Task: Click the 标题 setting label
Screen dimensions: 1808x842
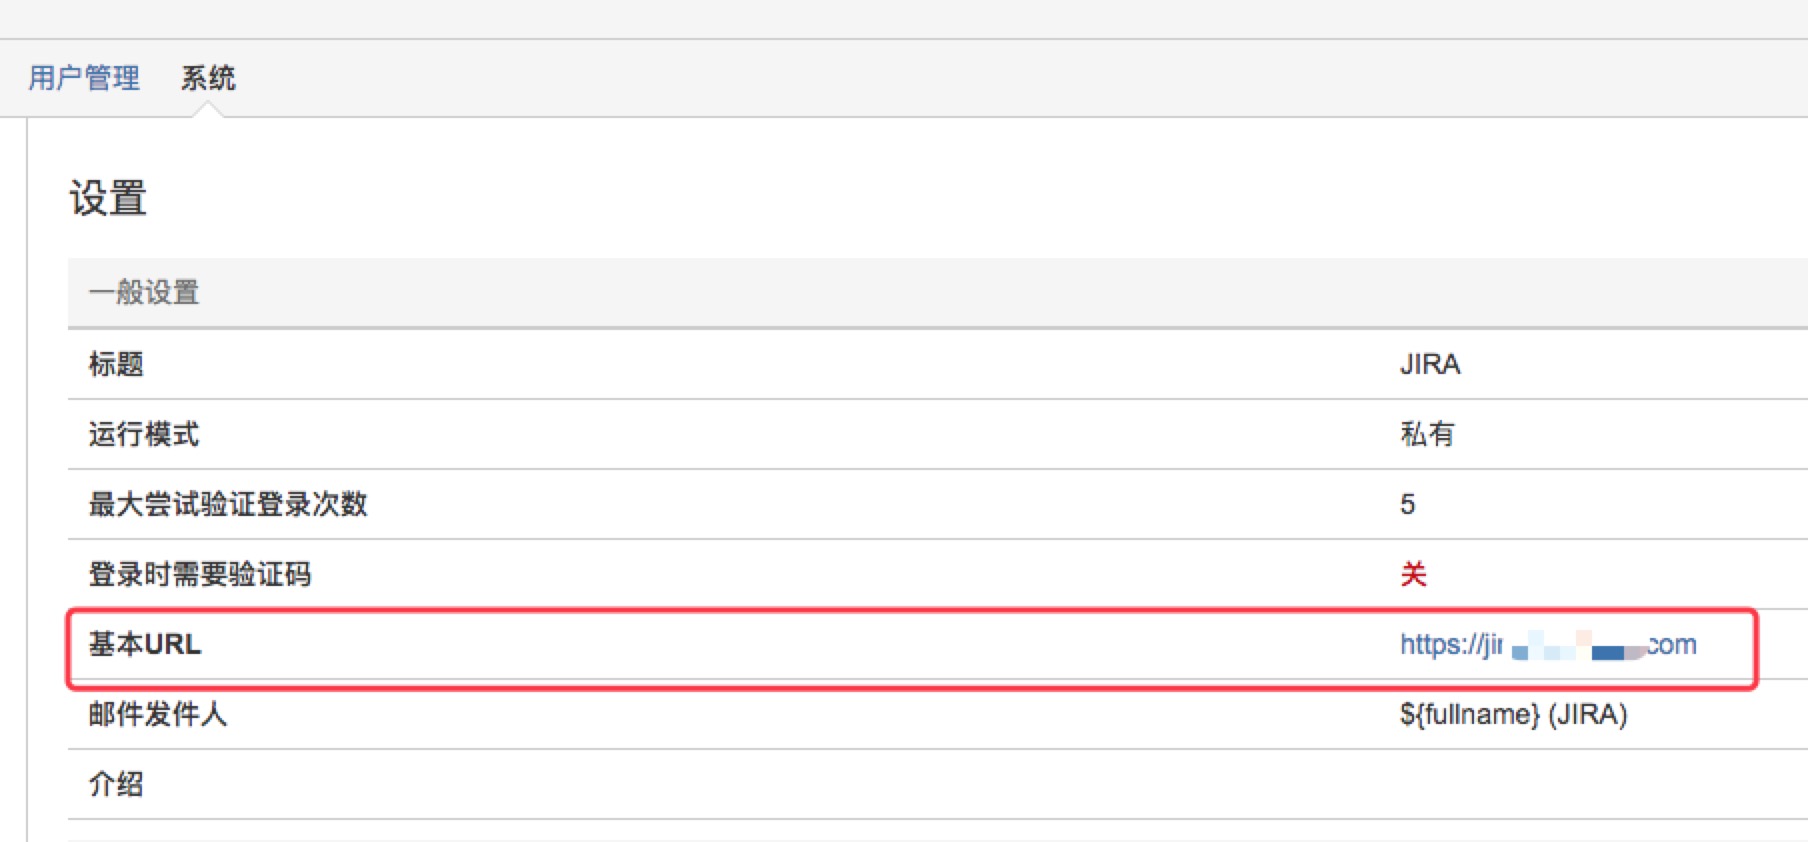Action: pos(116,364)
